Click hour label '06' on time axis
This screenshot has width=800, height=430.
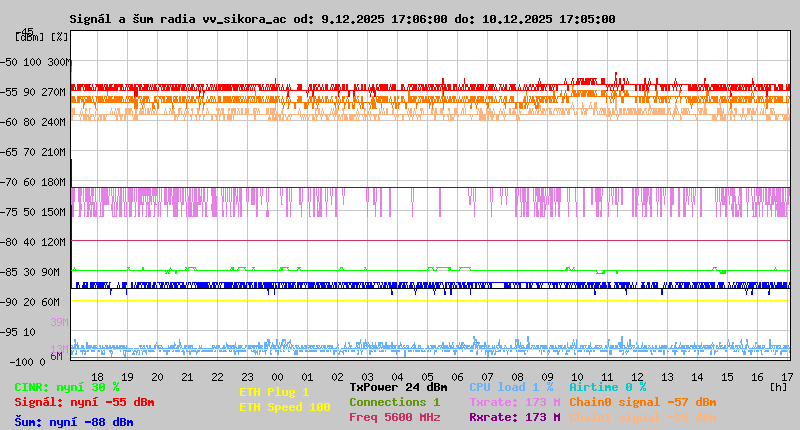[x=457, y=377]
